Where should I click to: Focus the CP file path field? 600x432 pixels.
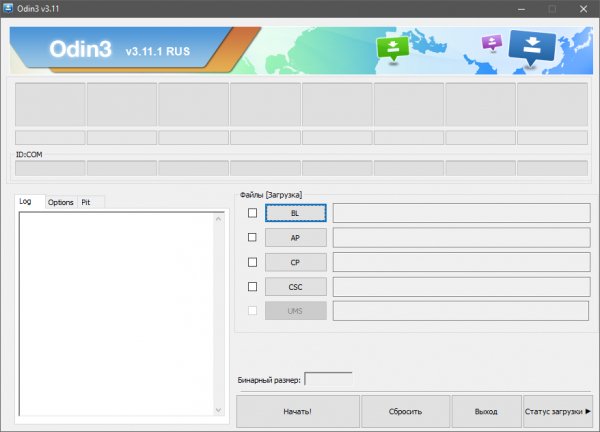[x=461, y=262]
